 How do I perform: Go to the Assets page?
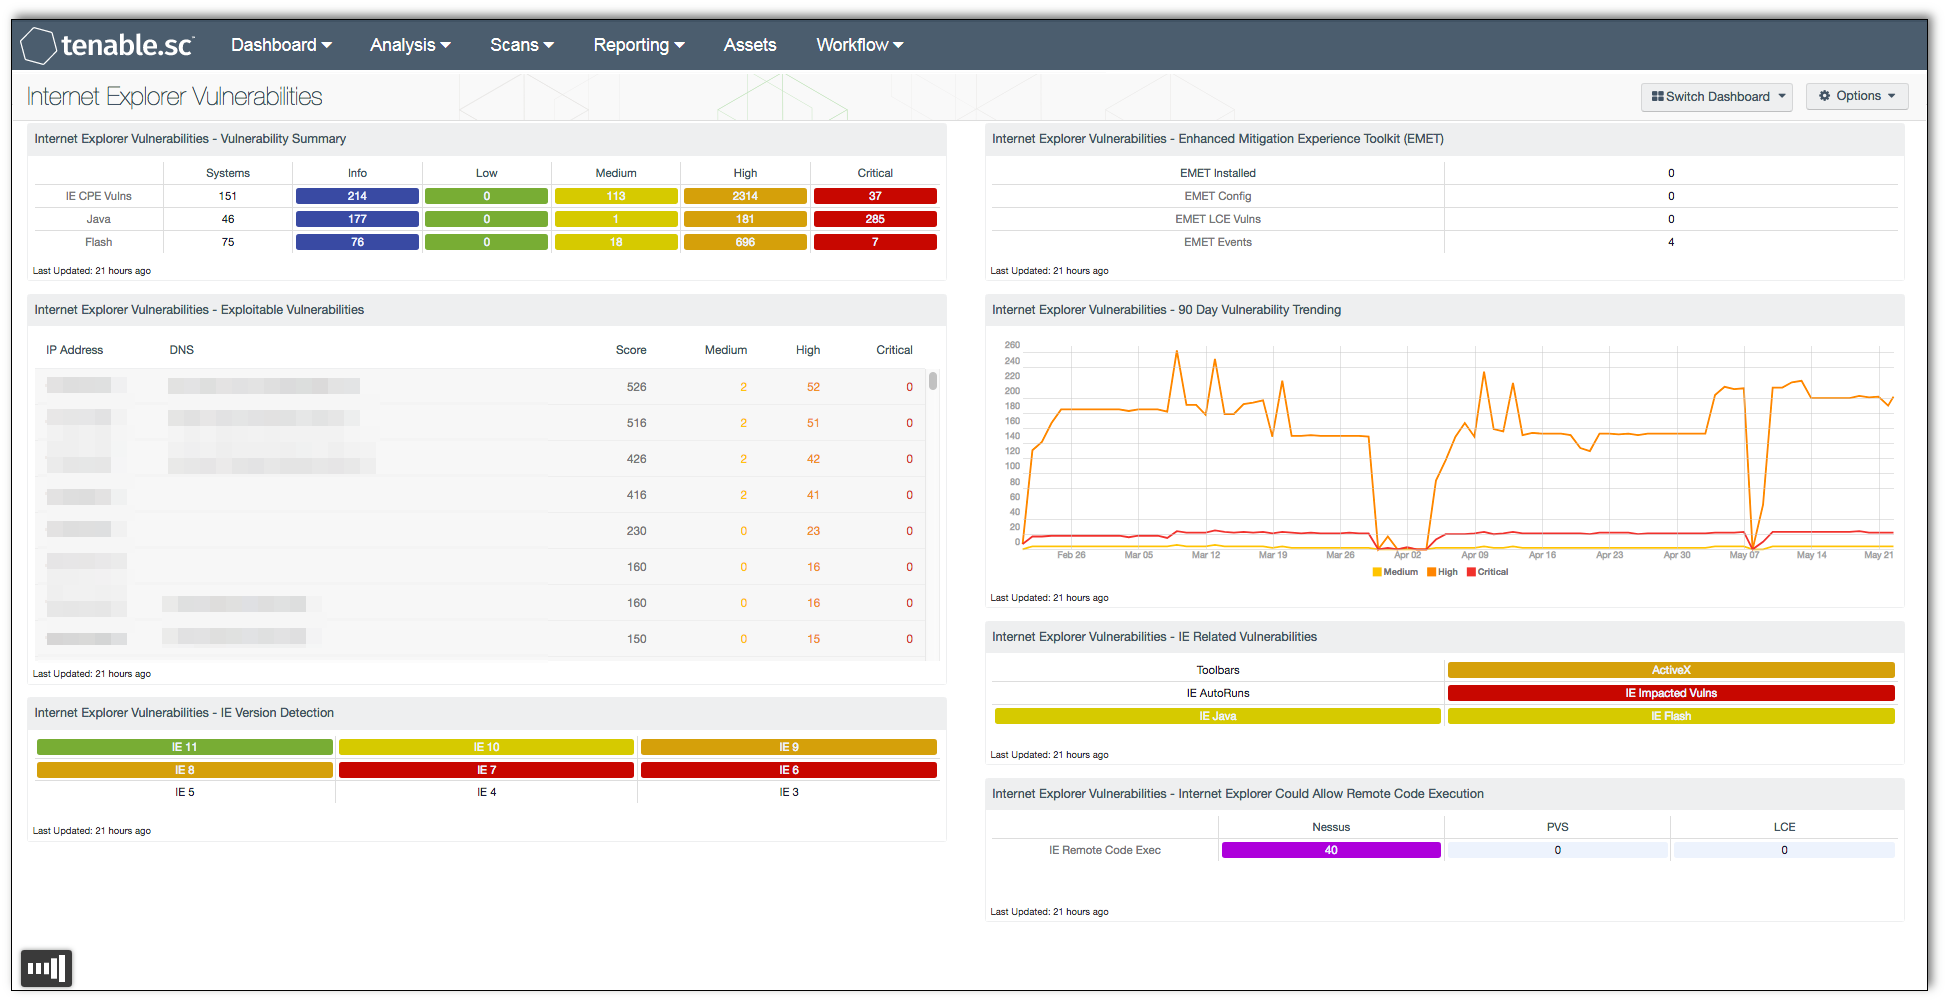(750, 45)
